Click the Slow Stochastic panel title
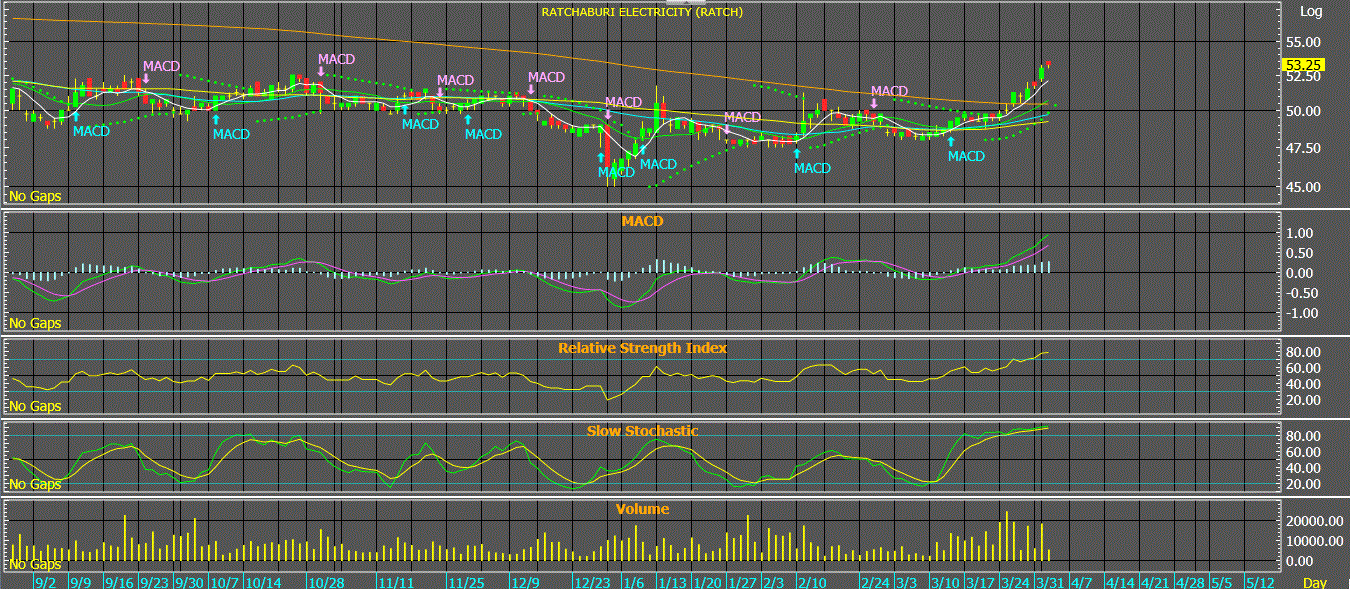1350x589 pixels. coord(642,431)
